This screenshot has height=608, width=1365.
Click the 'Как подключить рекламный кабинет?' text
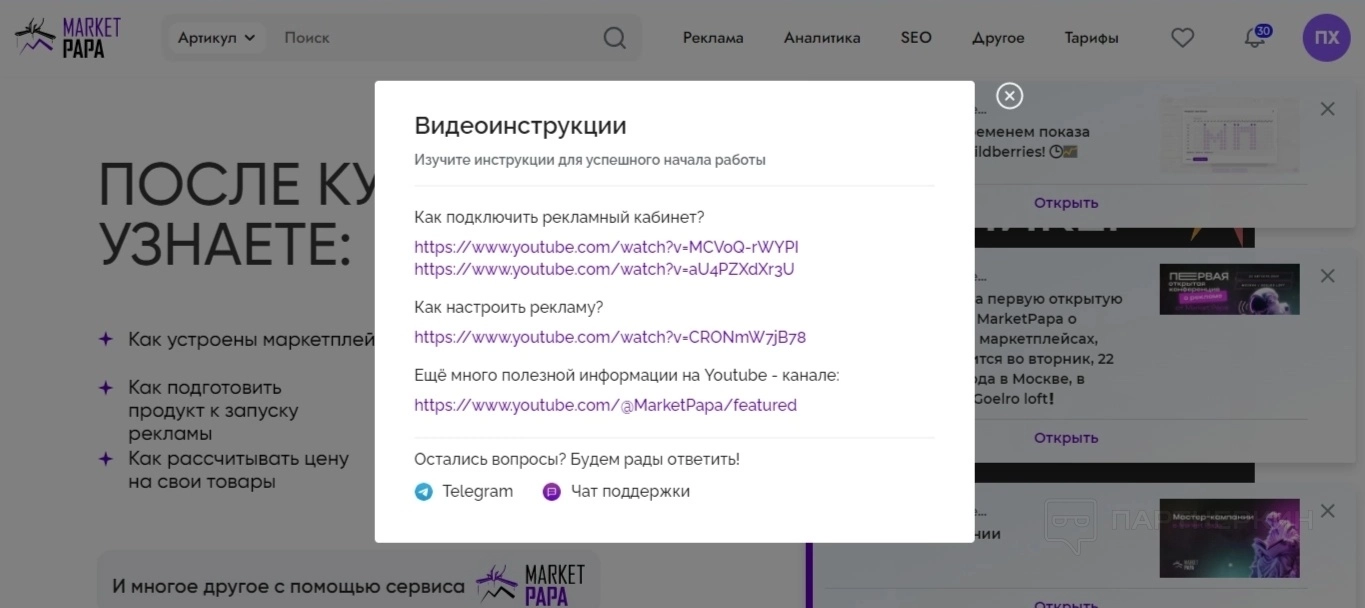tap(560, 217)
